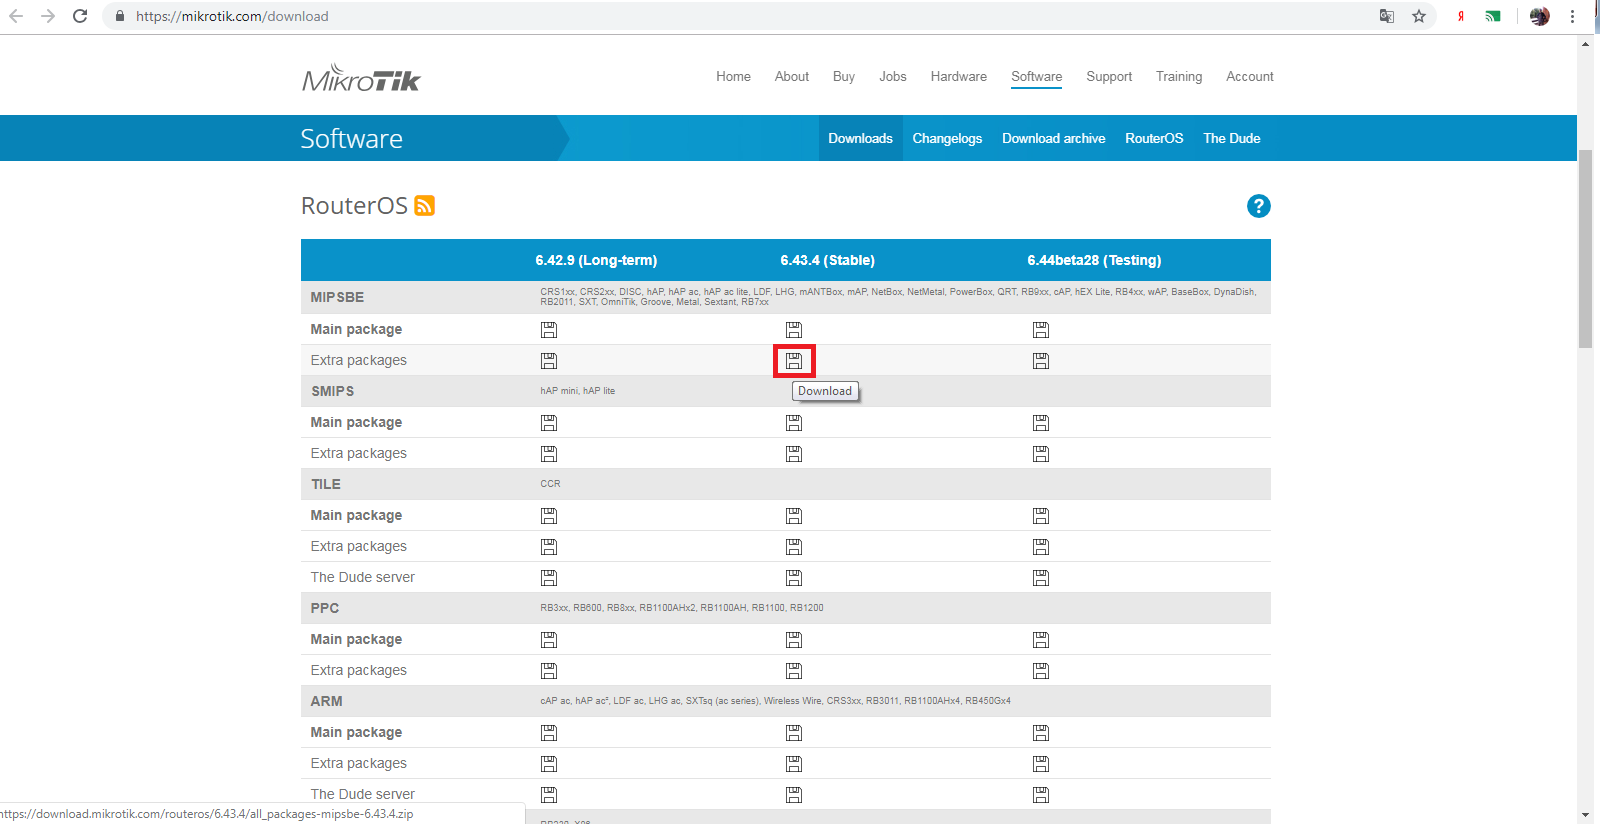The image size is (1600, 824).
Task: Open the Buy menu item
Action: pyautogui.click(x=844, y=76)
